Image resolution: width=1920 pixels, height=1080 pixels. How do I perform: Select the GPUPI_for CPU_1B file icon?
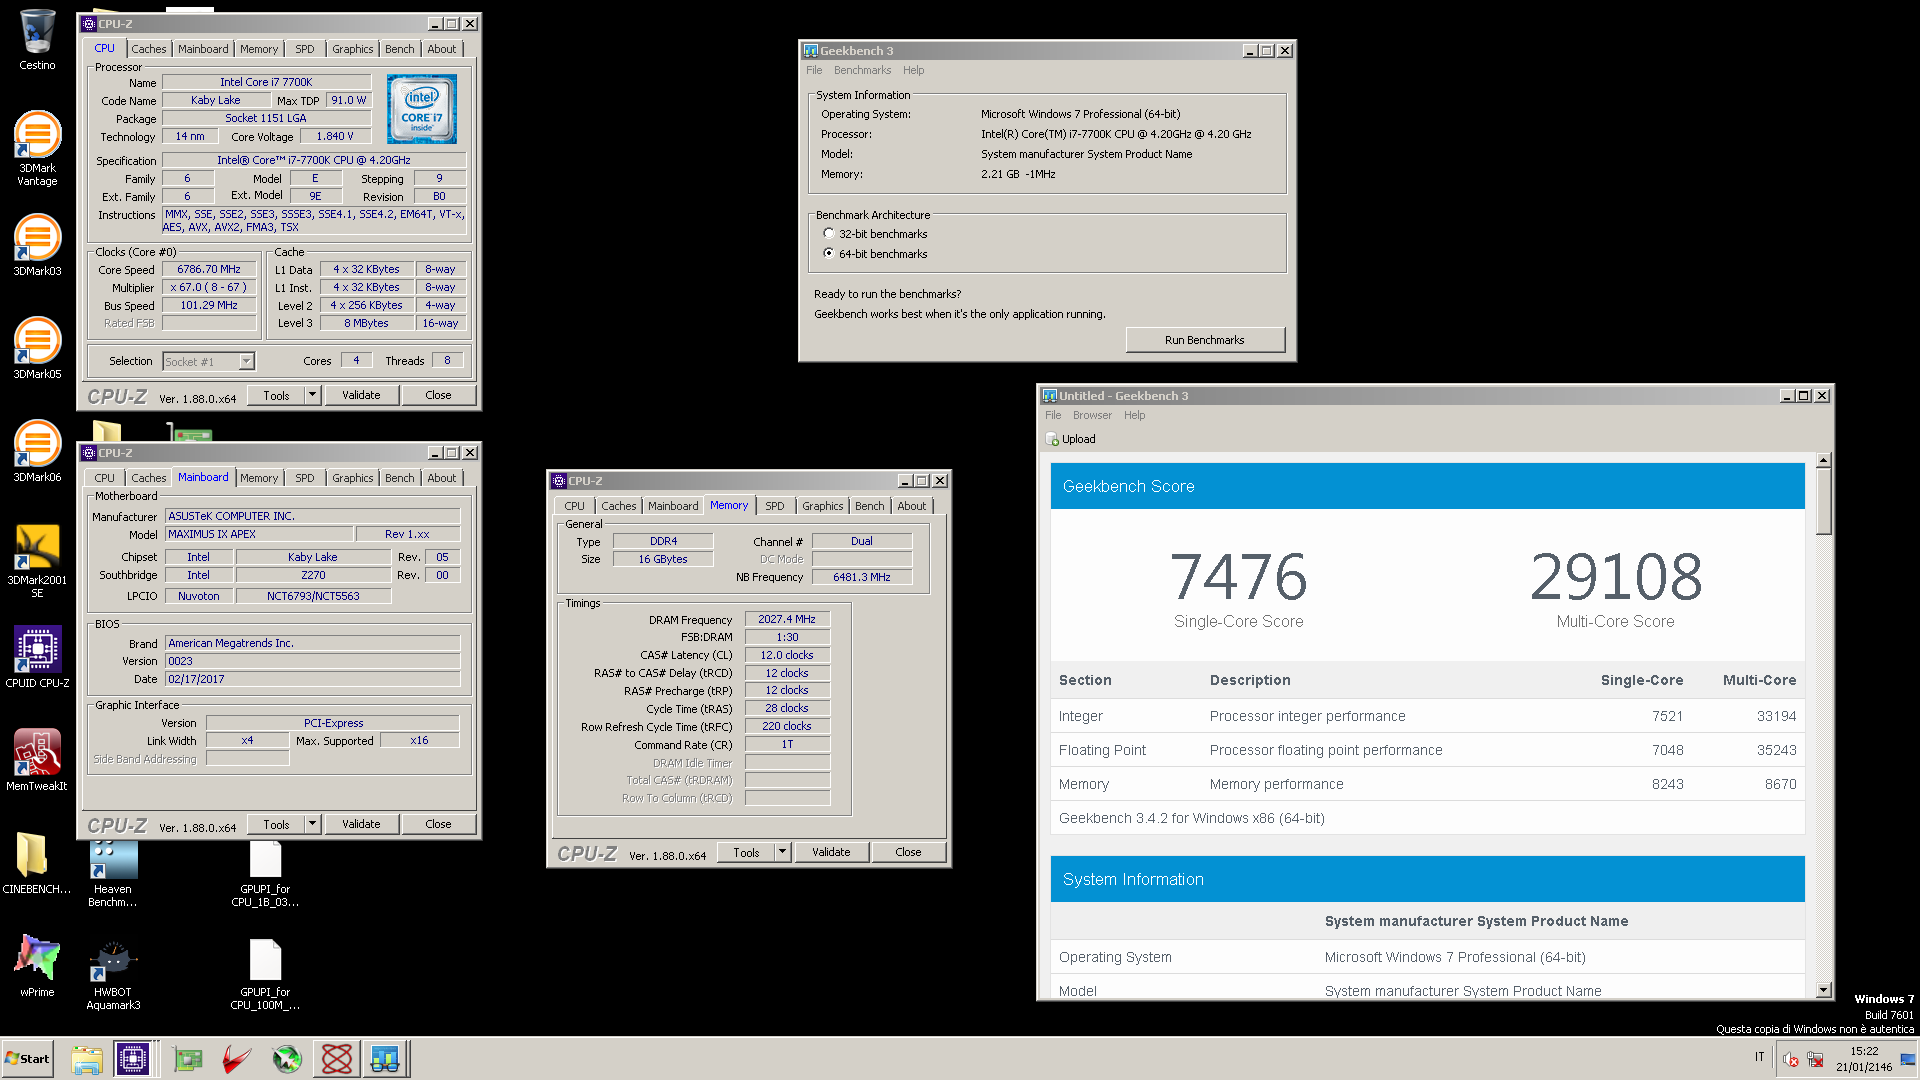tap(265, 873)
